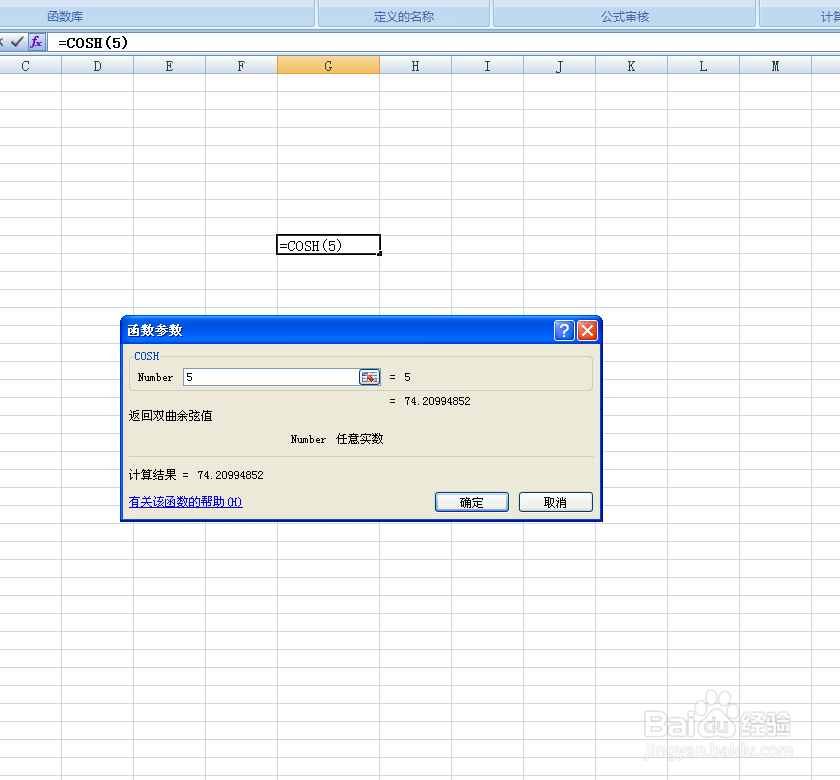
Task: Cancel with the 取消 button
Action: pos(556,502)
